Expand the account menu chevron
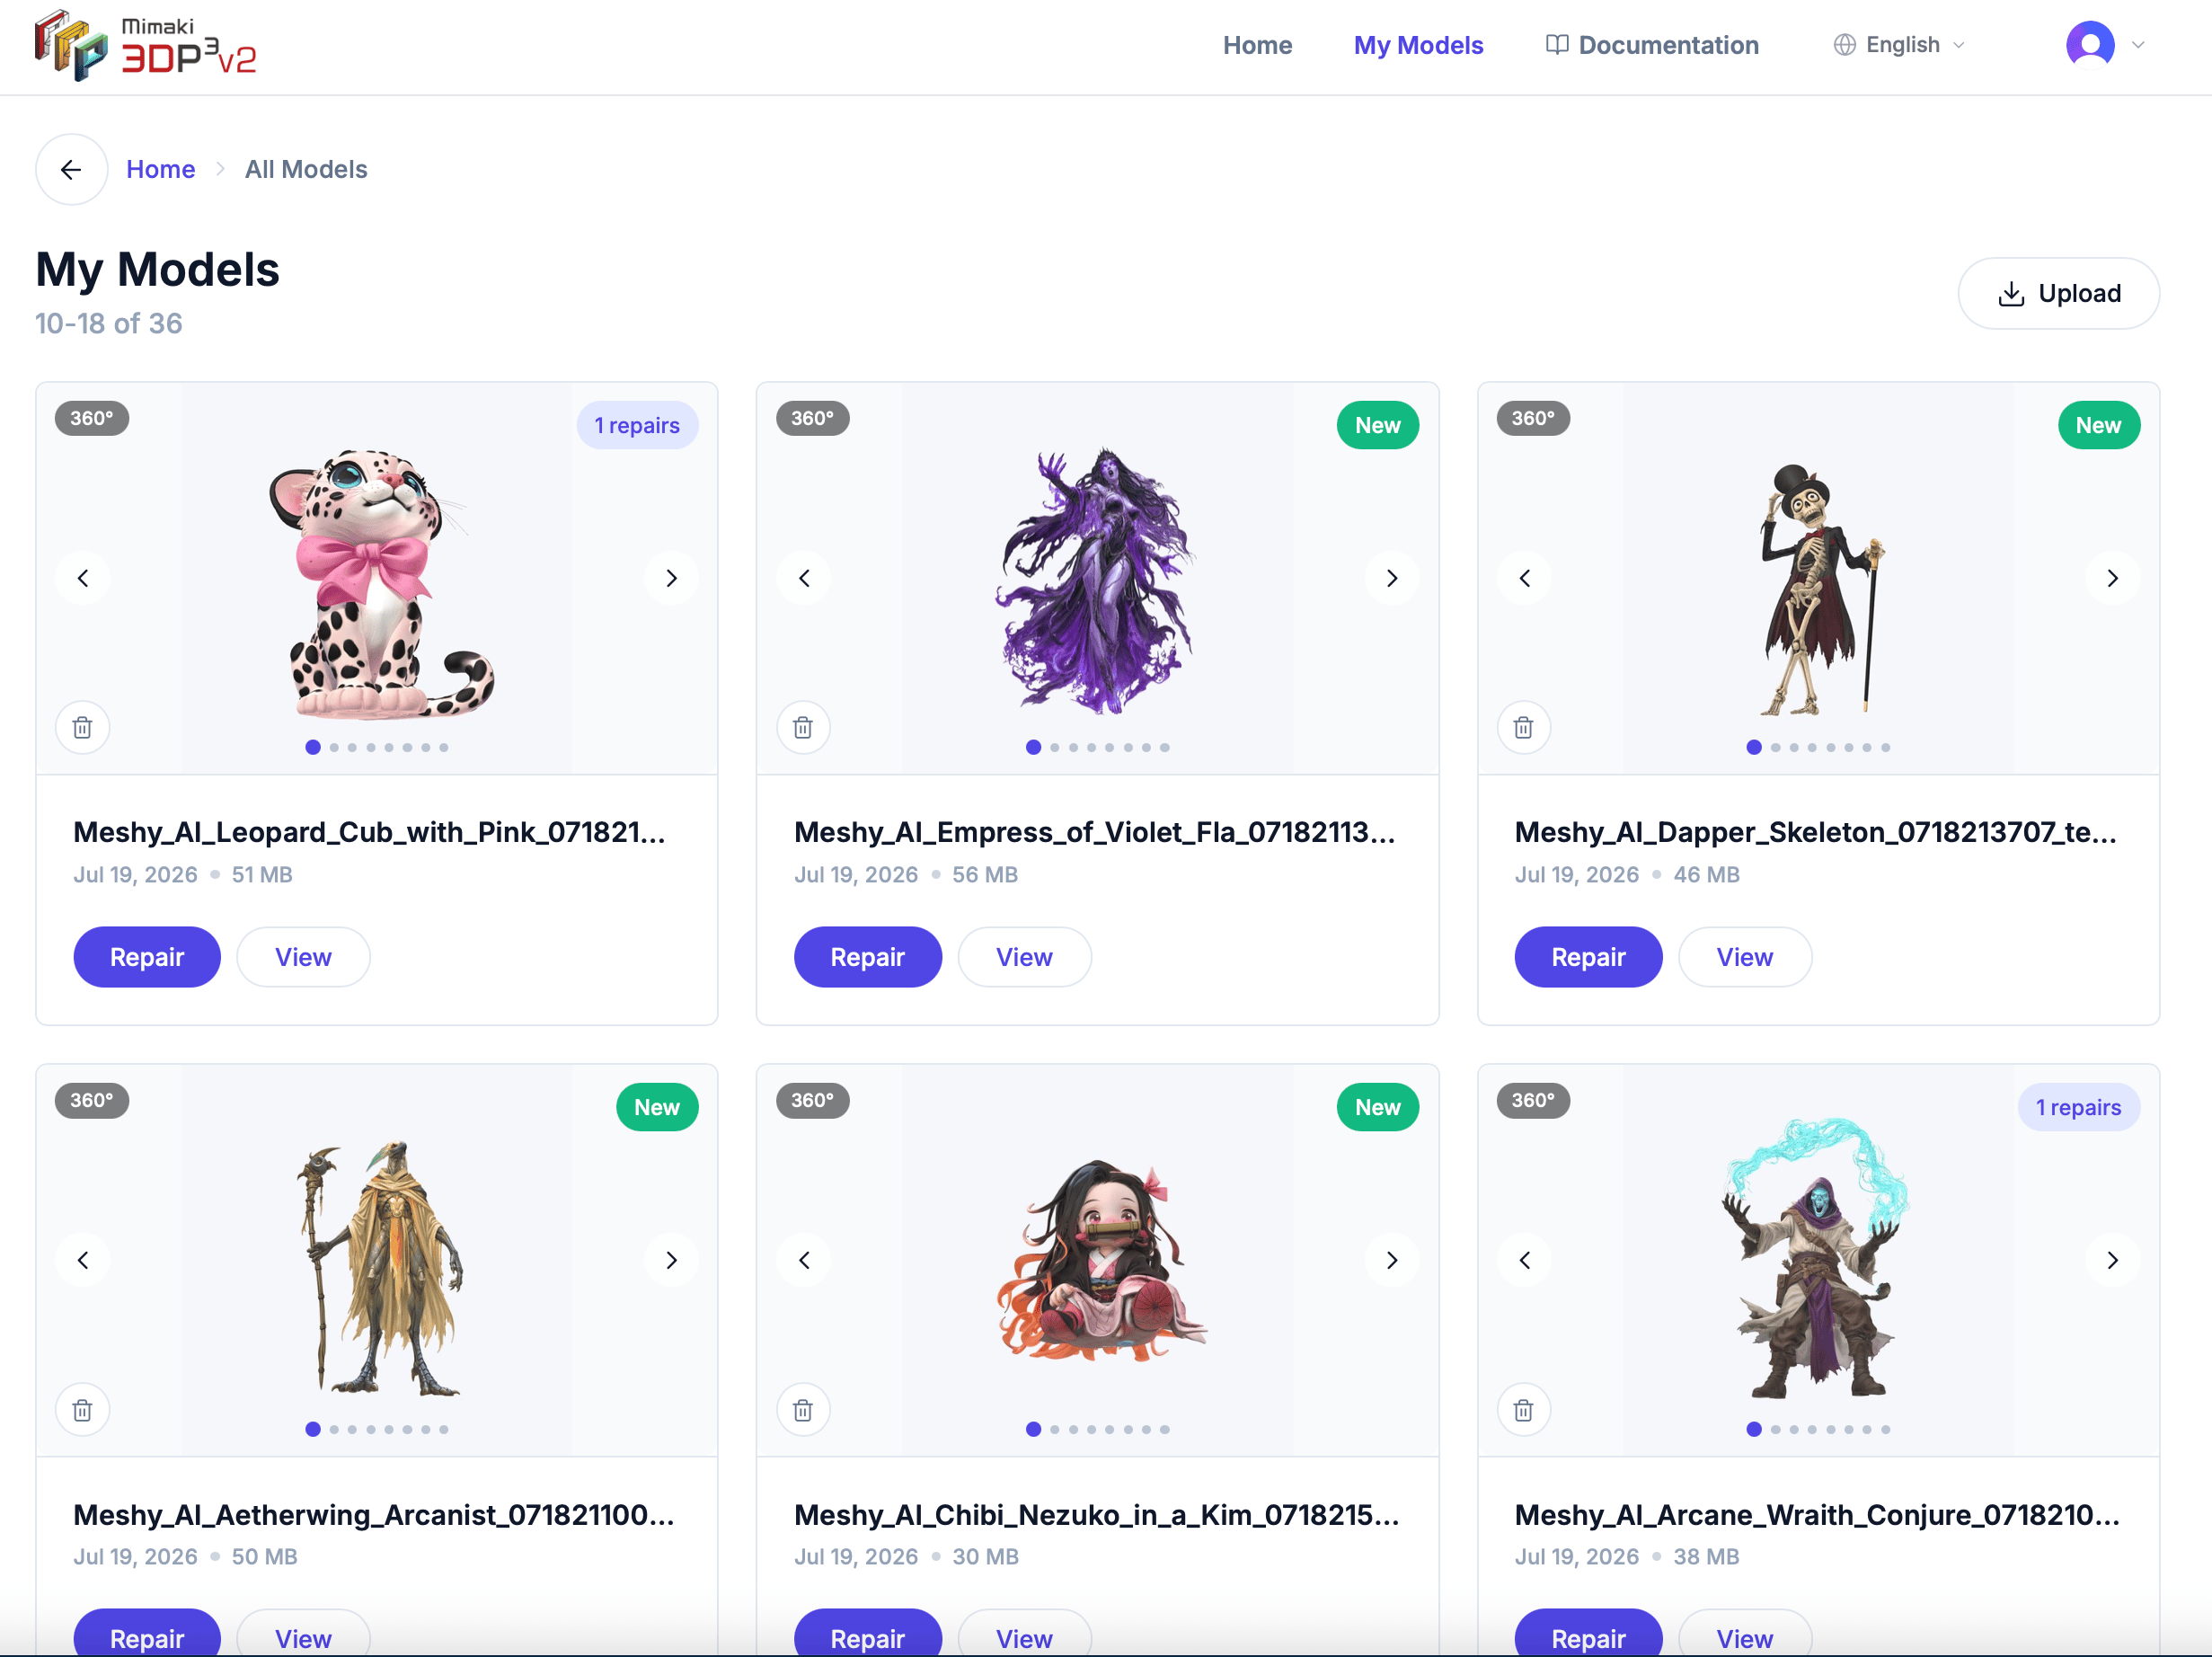Image resolution: width=2212 pixels, height=1657 pixels. click(x=2138, y=45)
